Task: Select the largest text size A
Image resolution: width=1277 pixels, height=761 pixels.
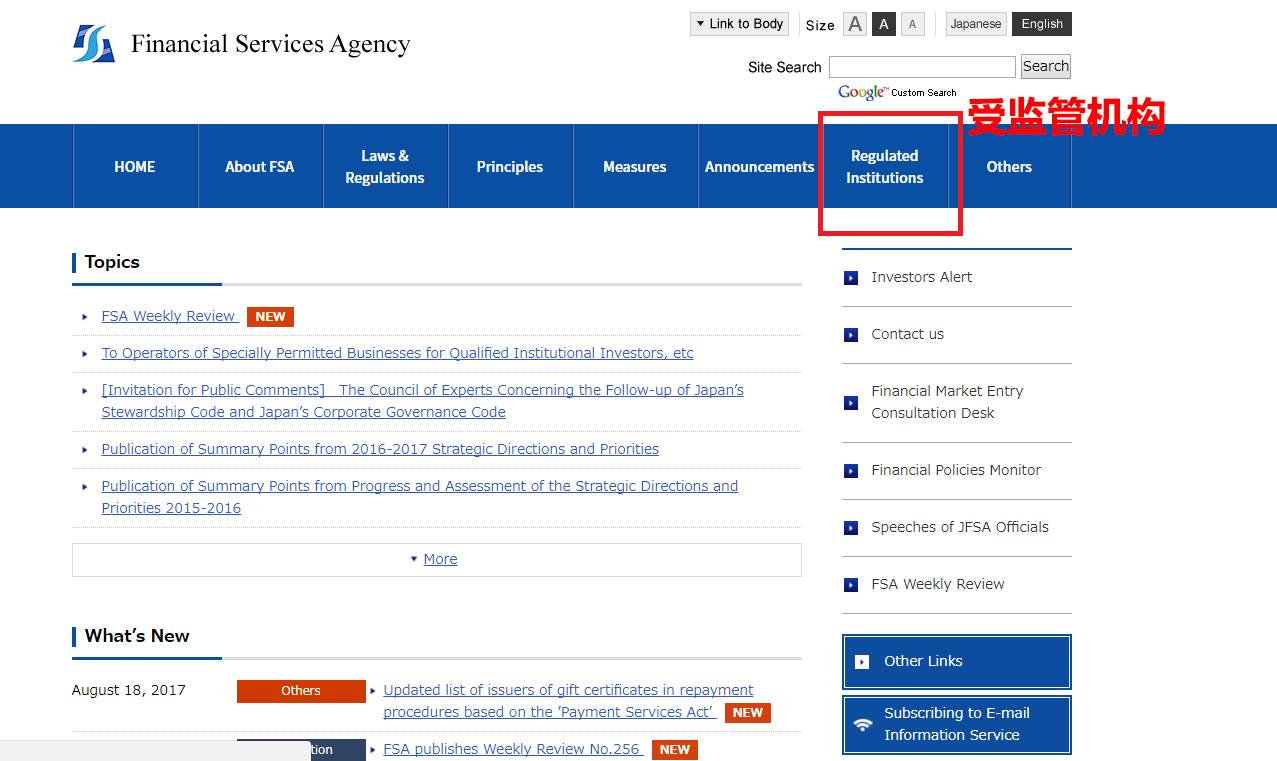Action: tap(855, 24)
